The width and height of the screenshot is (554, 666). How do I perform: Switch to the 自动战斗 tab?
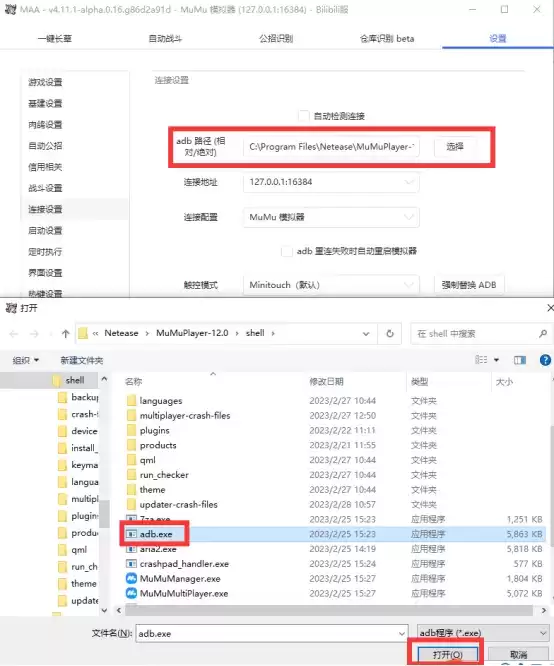coord(165,39)
